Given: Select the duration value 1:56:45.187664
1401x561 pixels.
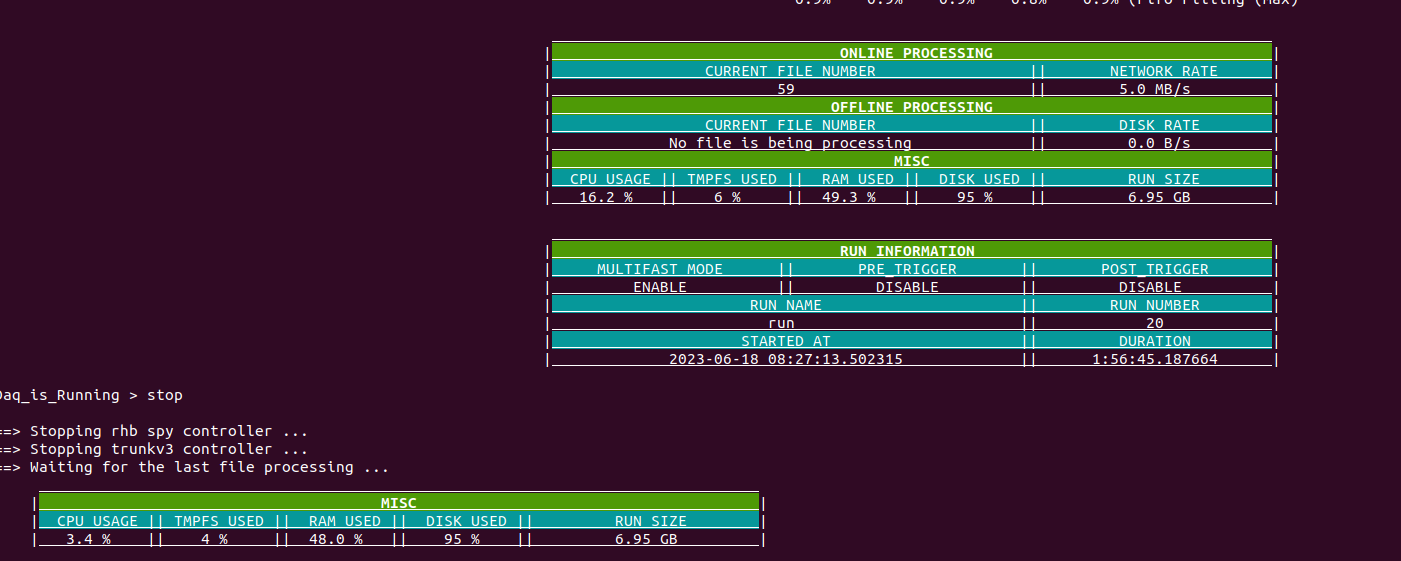Looking at the screenshot, I should (1154, 359).
